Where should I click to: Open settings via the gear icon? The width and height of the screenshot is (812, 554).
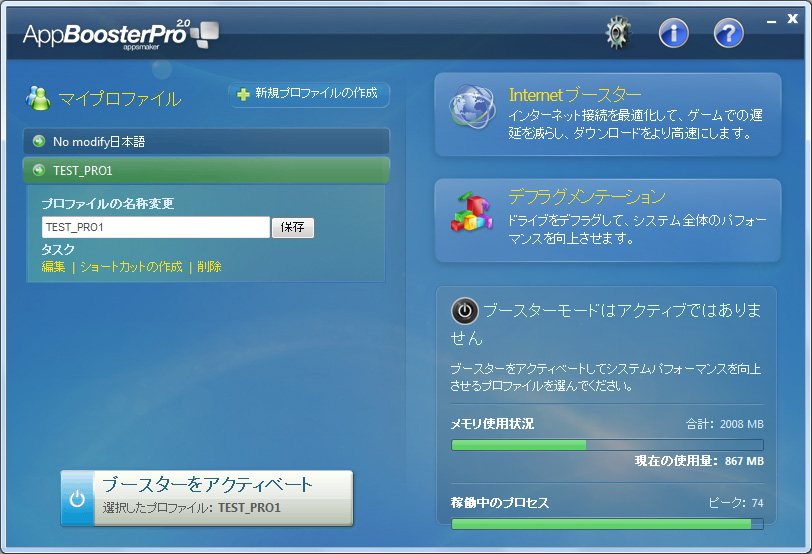coord(618,33)
